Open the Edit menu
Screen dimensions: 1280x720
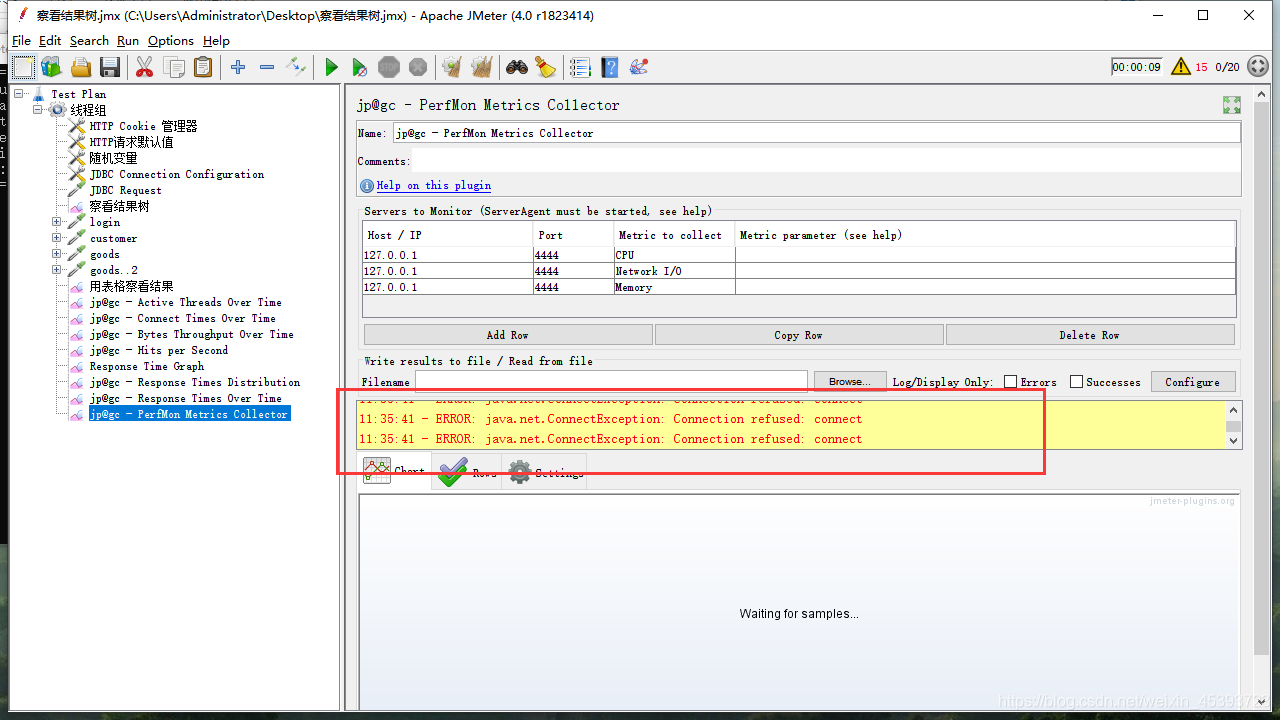point(50,41)
